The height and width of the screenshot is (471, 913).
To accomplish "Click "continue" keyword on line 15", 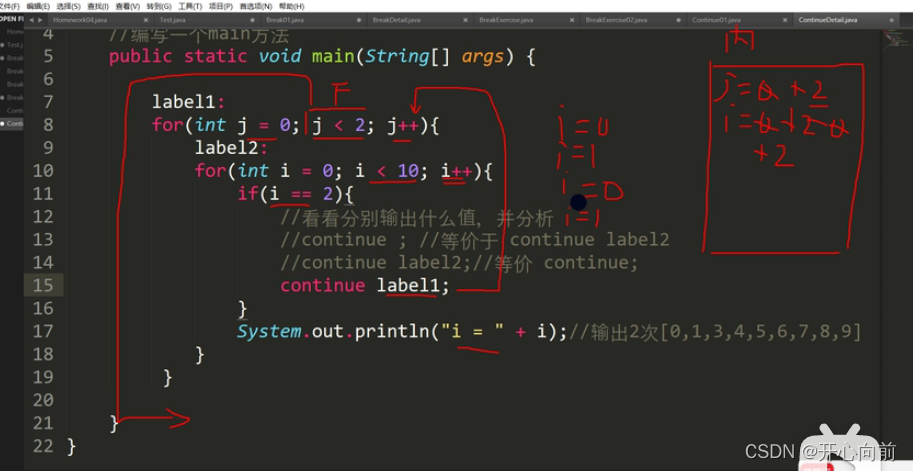I will tap(323, 286).
